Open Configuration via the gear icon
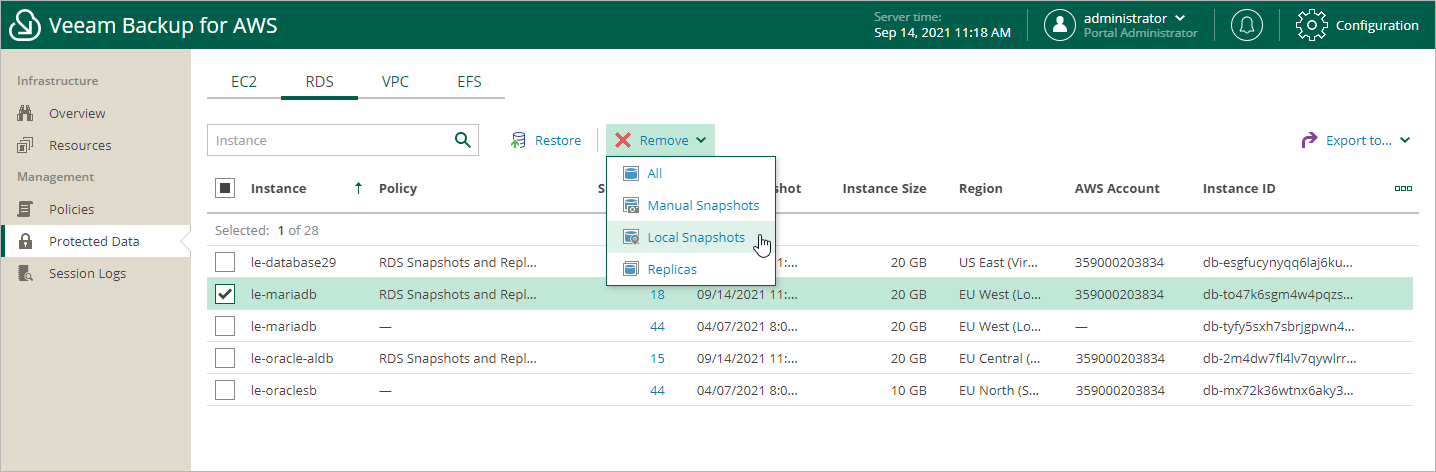The image size is (1436, 472). (1312, 25)
